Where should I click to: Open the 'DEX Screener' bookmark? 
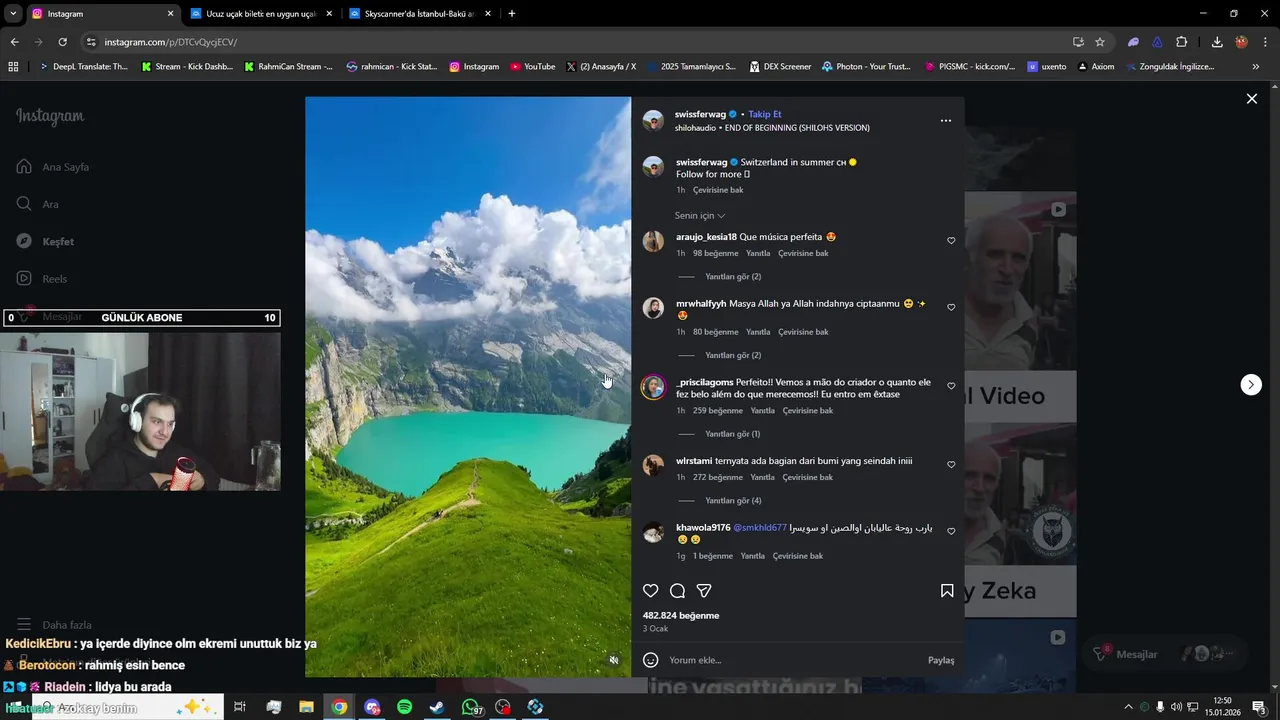pyautogui.click(x=780, y=67)
